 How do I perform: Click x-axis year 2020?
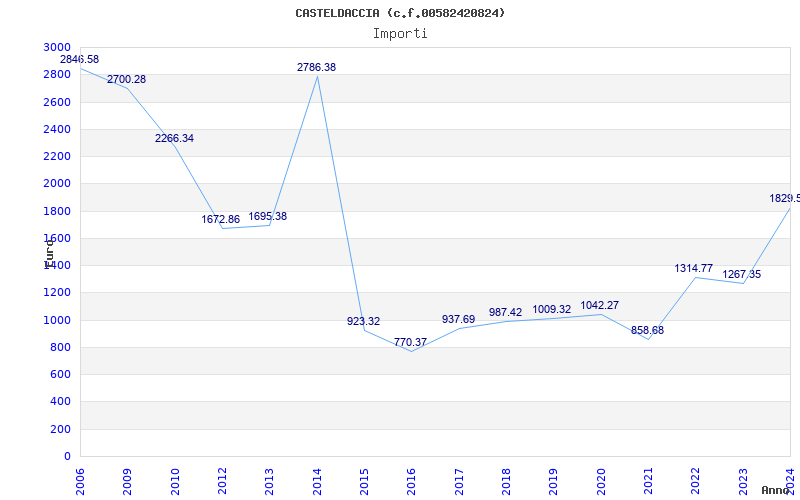[x=601, y=482]
